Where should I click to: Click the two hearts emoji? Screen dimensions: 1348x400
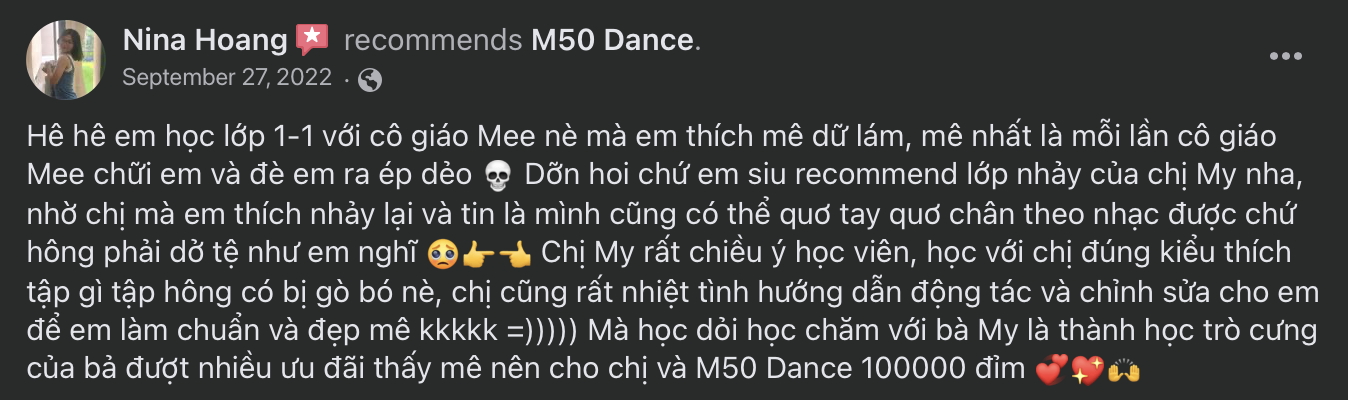(1046, 370)
